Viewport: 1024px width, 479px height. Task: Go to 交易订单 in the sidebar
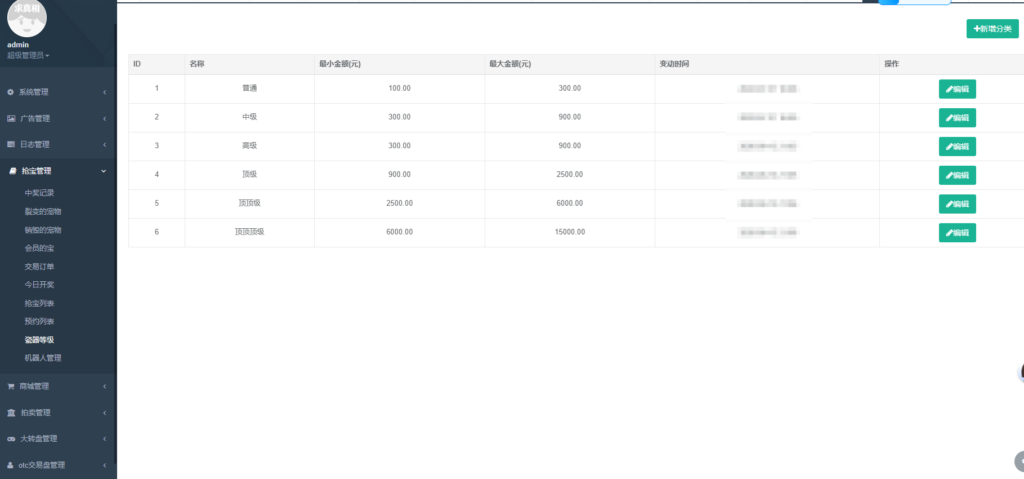click(39, 267)
